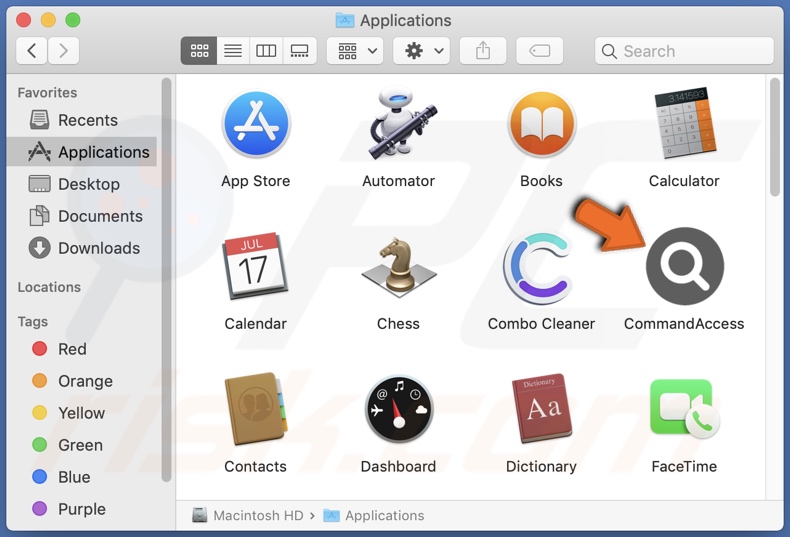Open Recents in the sidebar

click(82, 120)
